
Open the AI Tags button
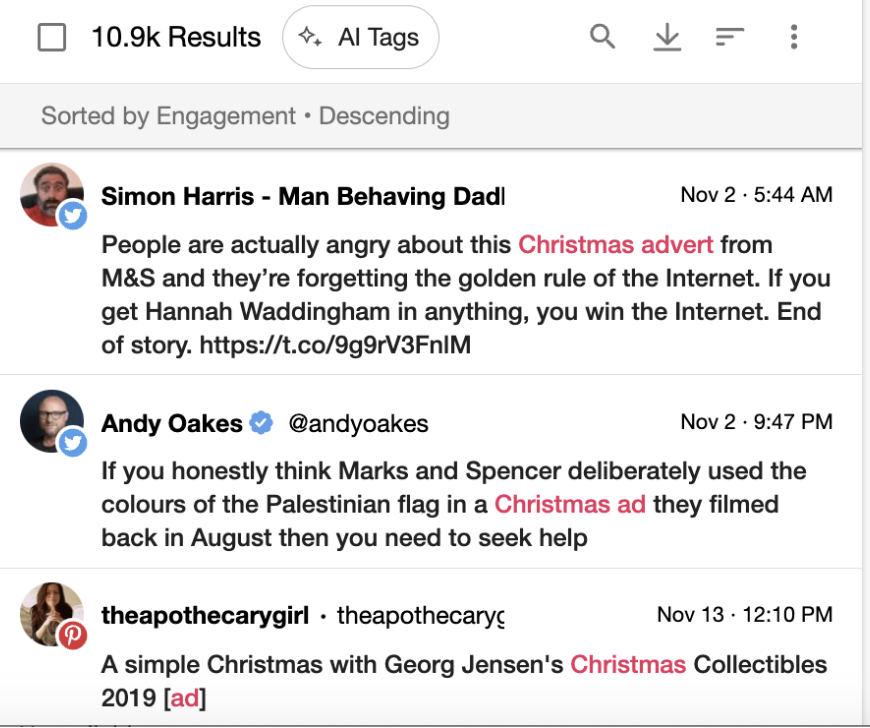(x=361, y=37)
